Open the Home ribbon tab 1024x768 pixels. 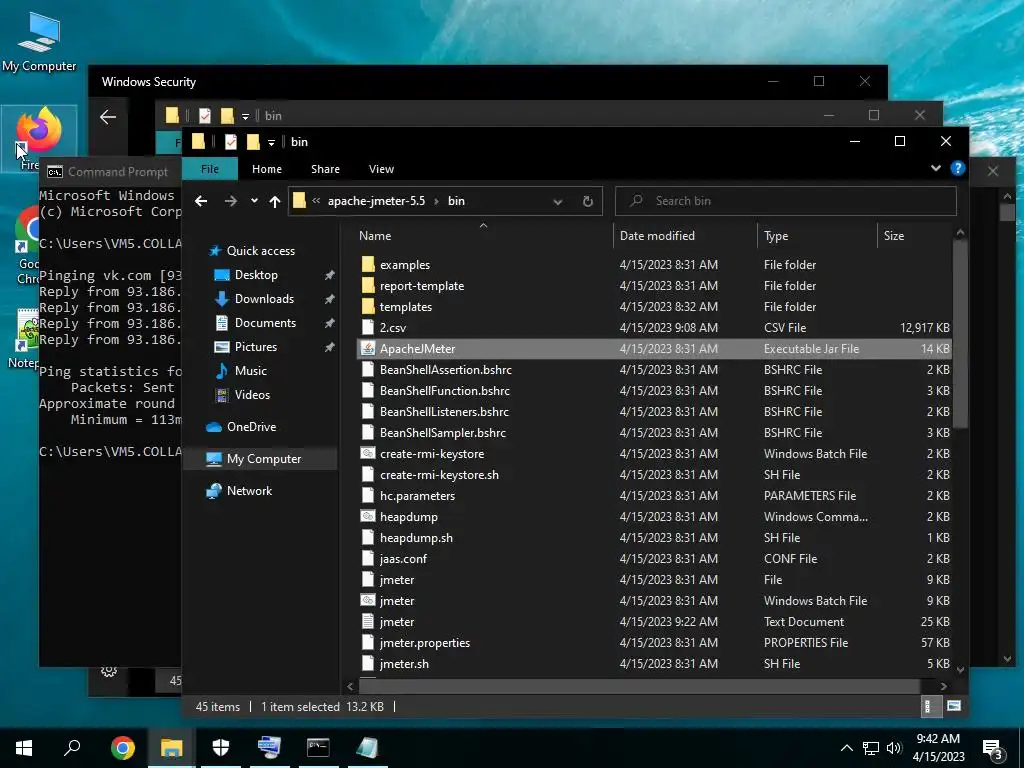pos(266,169)
